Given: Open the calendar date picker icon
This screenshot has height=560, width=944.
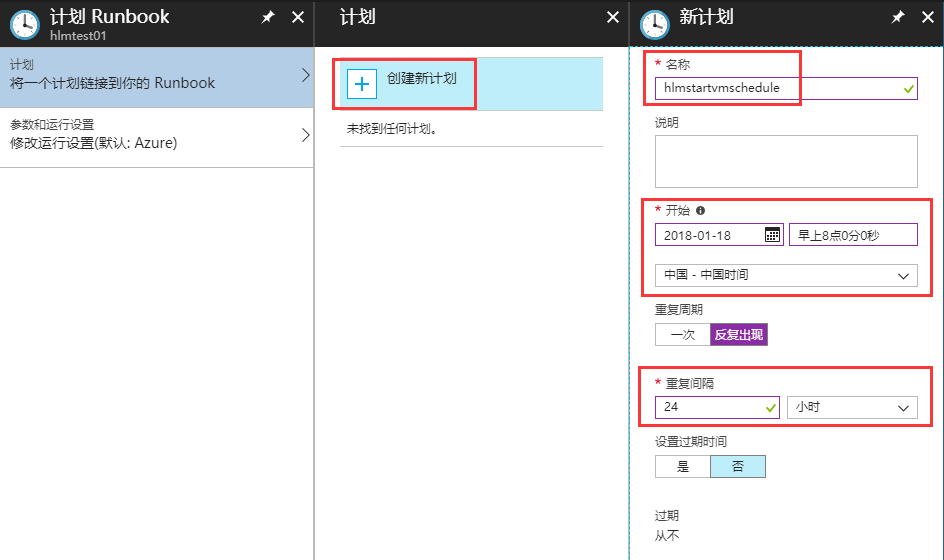Looking at the screenshot, I should coord(772,235).
